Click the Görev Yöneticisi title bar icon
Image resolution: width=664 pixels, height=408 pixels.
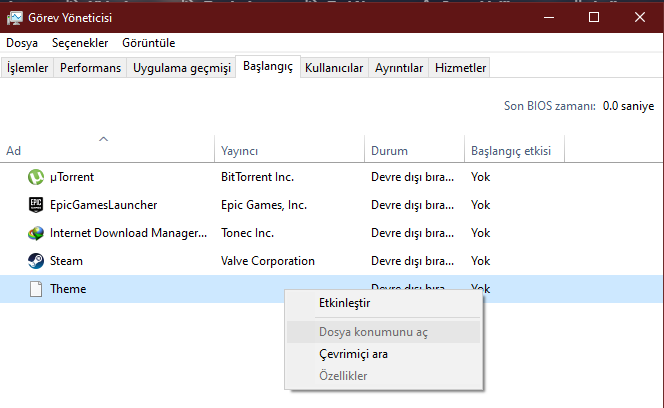click(15, 18)
